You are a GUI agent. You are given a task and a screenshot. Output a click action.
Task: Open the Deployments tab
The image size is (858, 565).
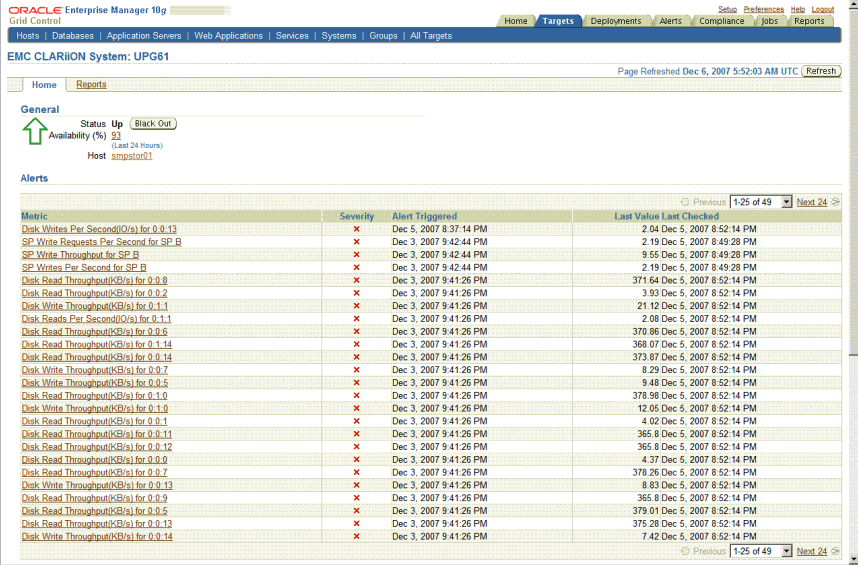click(616, 21)
